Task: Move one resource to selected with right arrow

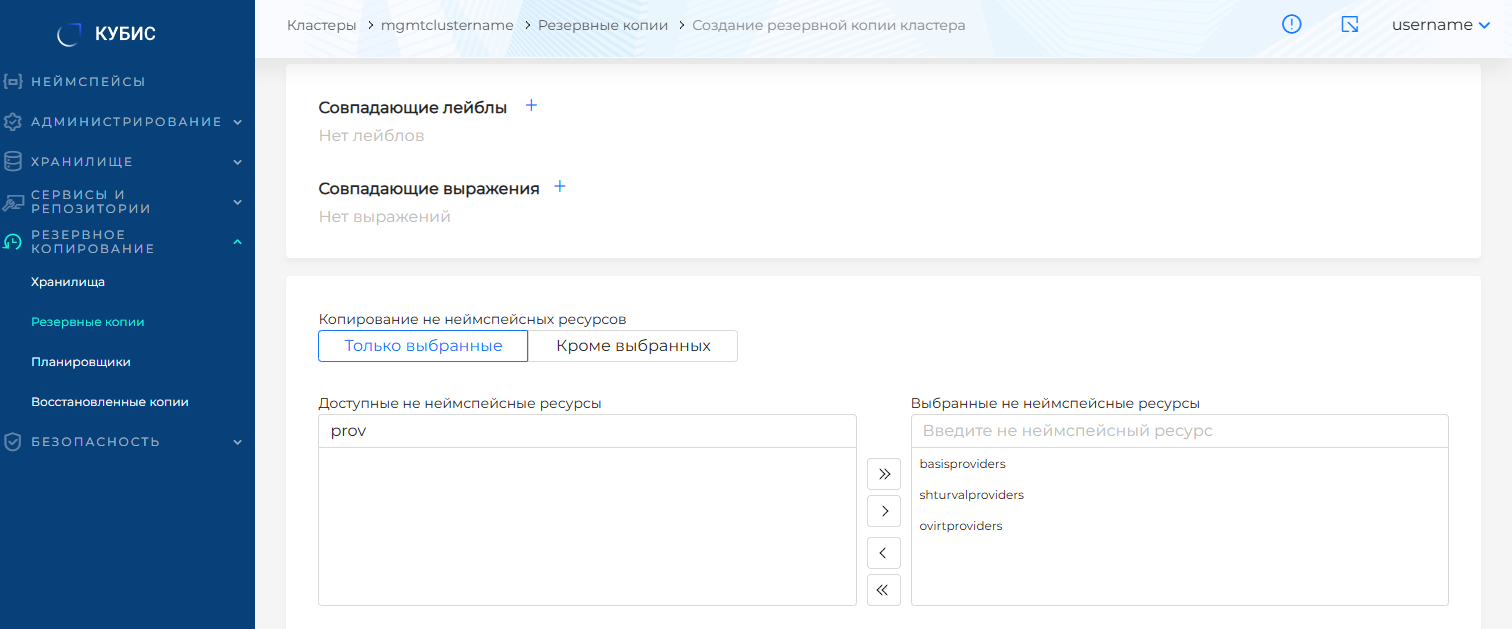Action: pos(883,512)
